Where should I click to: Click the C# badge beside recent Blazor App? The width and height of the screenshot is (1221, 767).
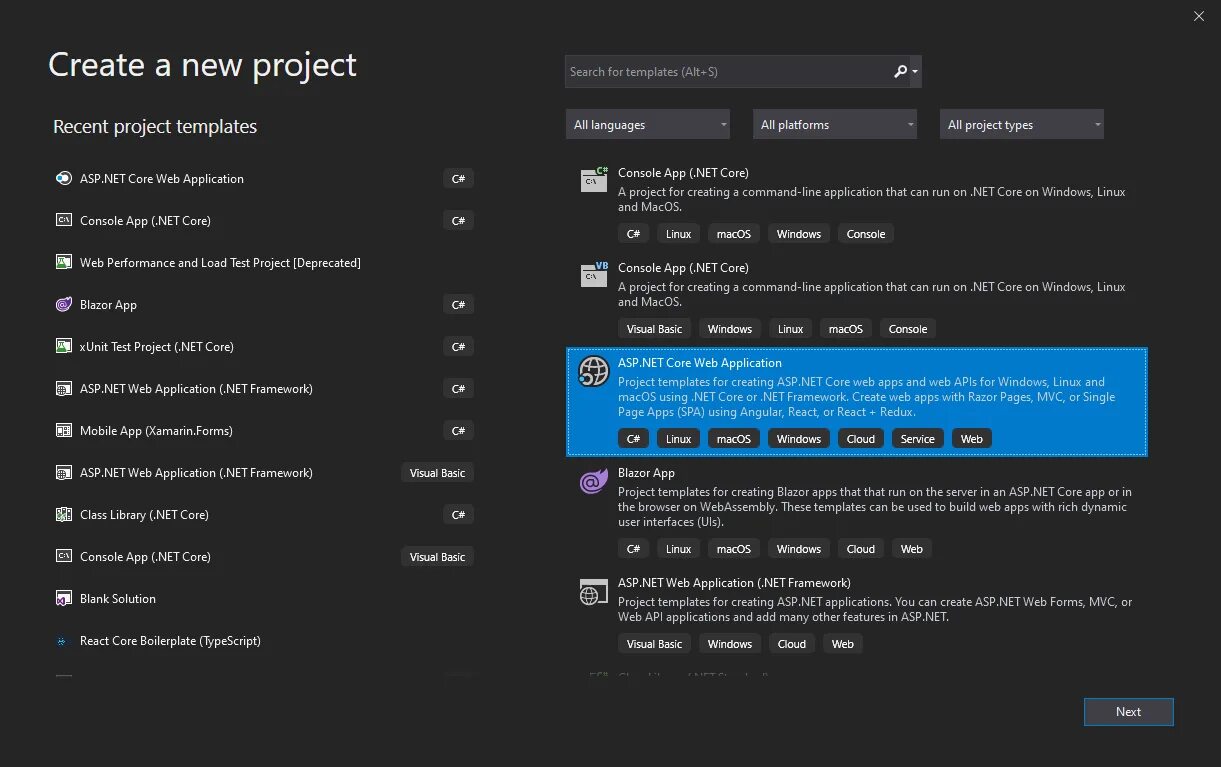pos(458,305)
